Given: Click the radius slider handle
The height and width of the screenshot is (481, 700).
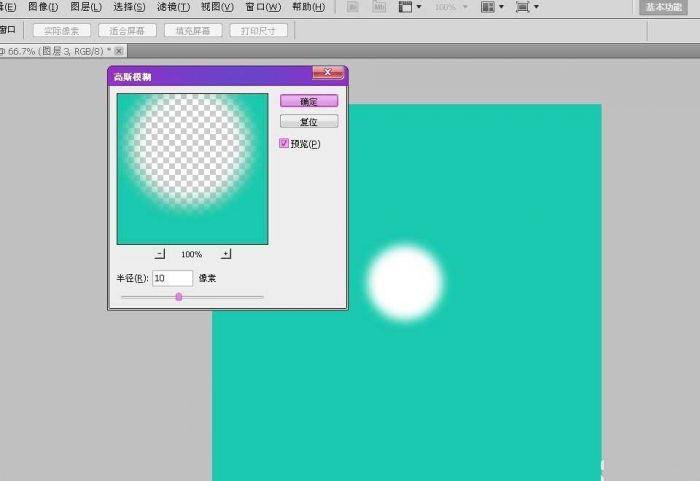Looking at the screenshot, I should pos(179,297).
